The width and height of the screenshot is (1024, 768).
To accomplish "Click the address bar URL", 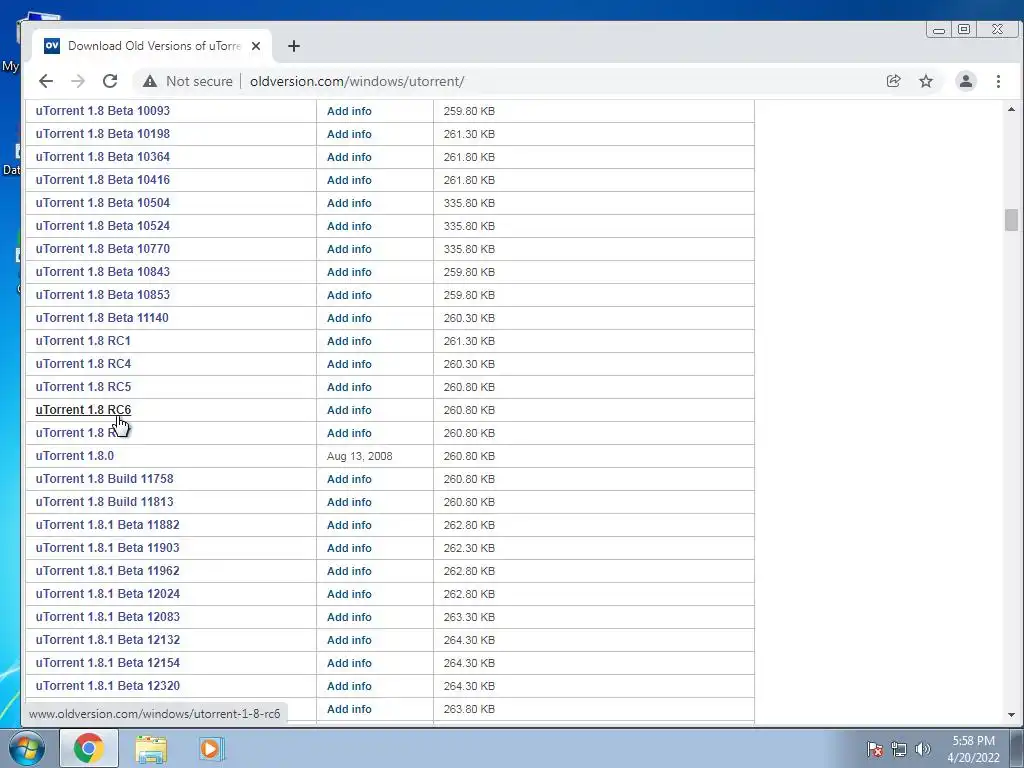I will pyautogui.click(x=357, y=81).
